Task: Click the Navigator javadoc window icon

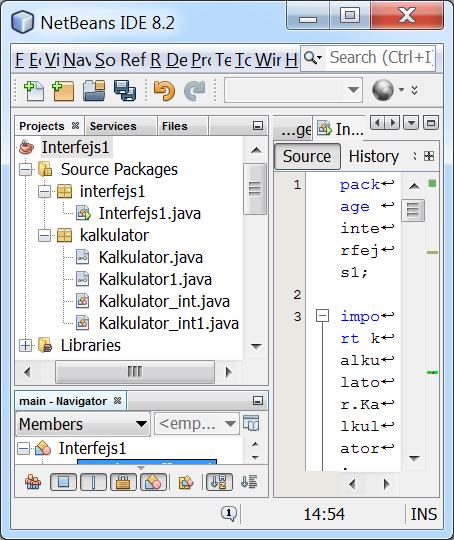Action: pos(251,423)
